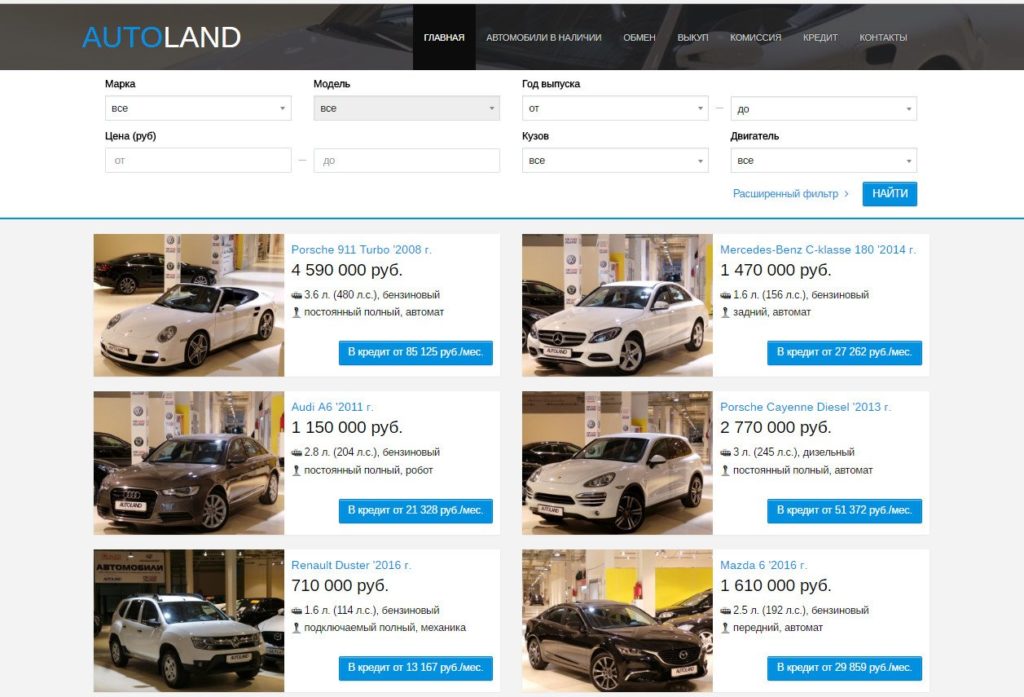Open the Контакты page from the navigation
Viewport: 1024px width, 697px height.
[883, 38]
